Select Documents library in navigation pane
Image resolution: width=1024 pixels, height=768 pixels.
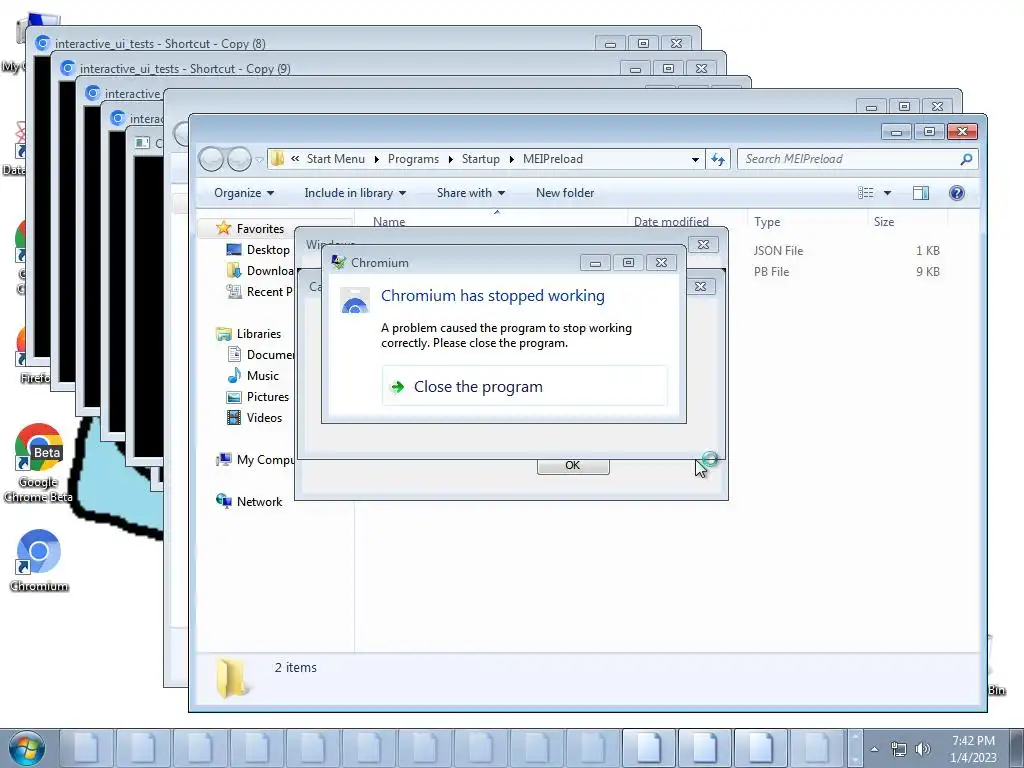pyautogui.click(x=270, y=355)
